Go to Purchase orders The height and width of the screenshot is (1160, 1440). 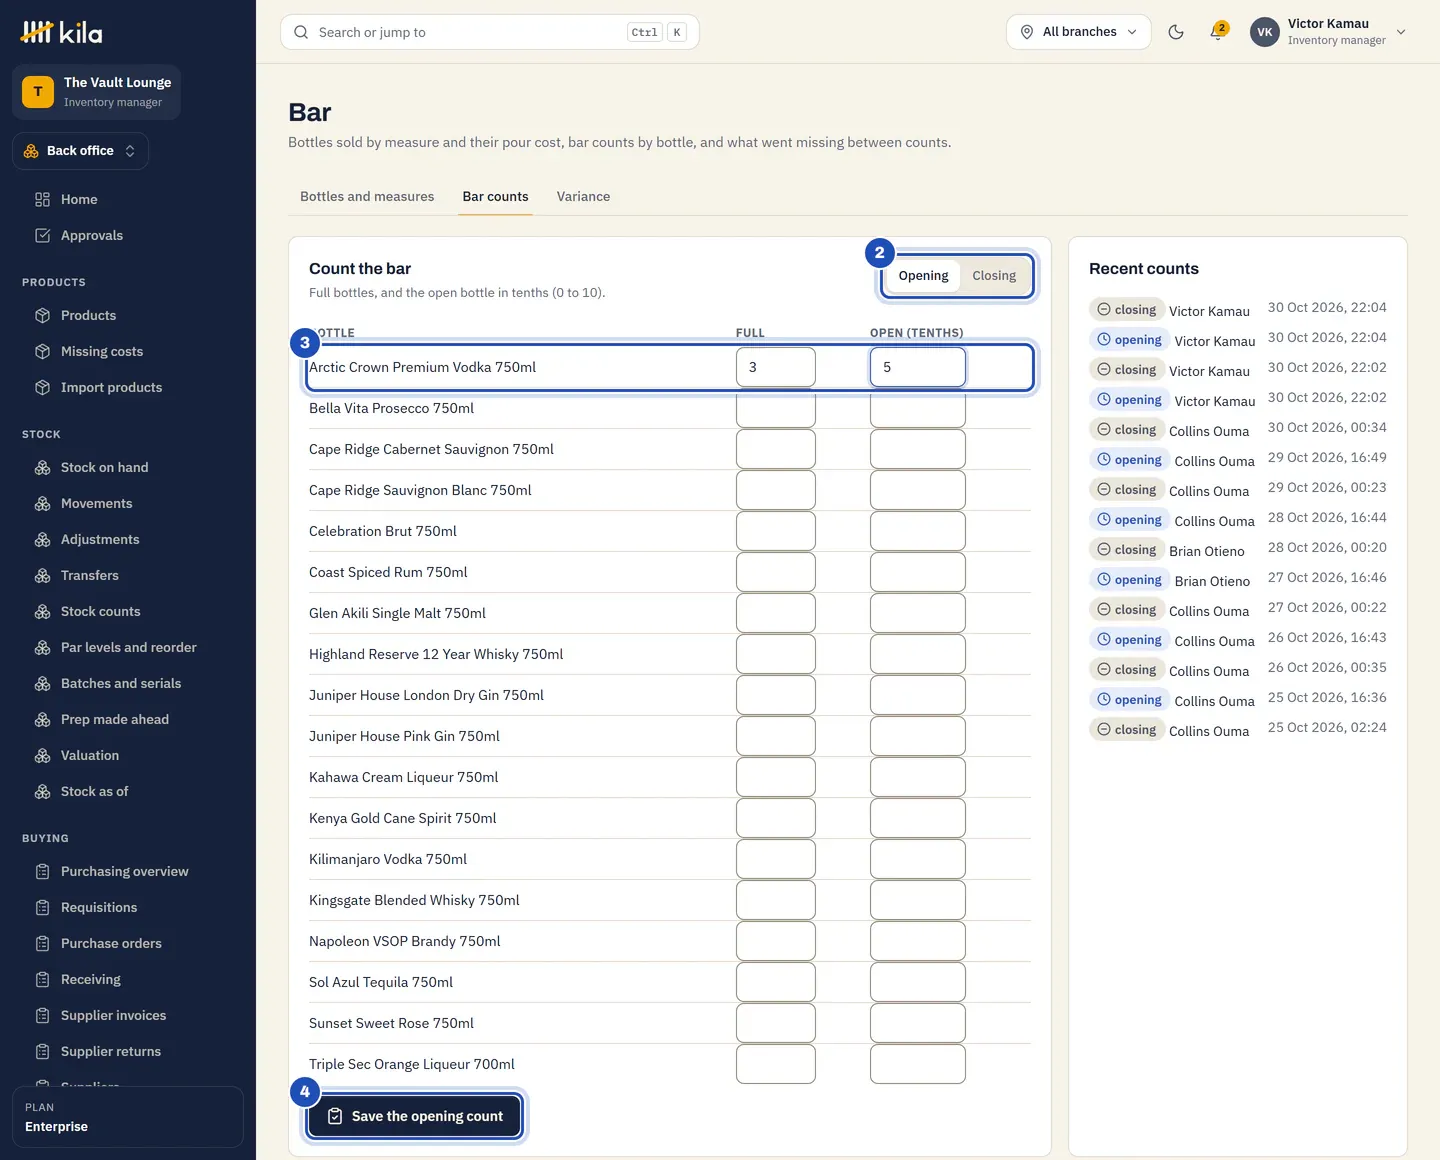[x=111, y=943]
